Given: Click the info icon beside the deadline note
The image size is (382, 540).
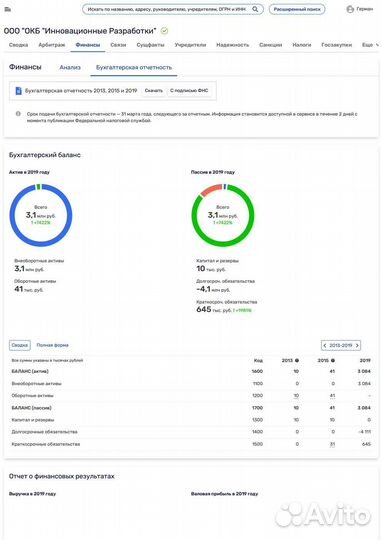Looking at the screenshot, I should click(x=18, y=114).
